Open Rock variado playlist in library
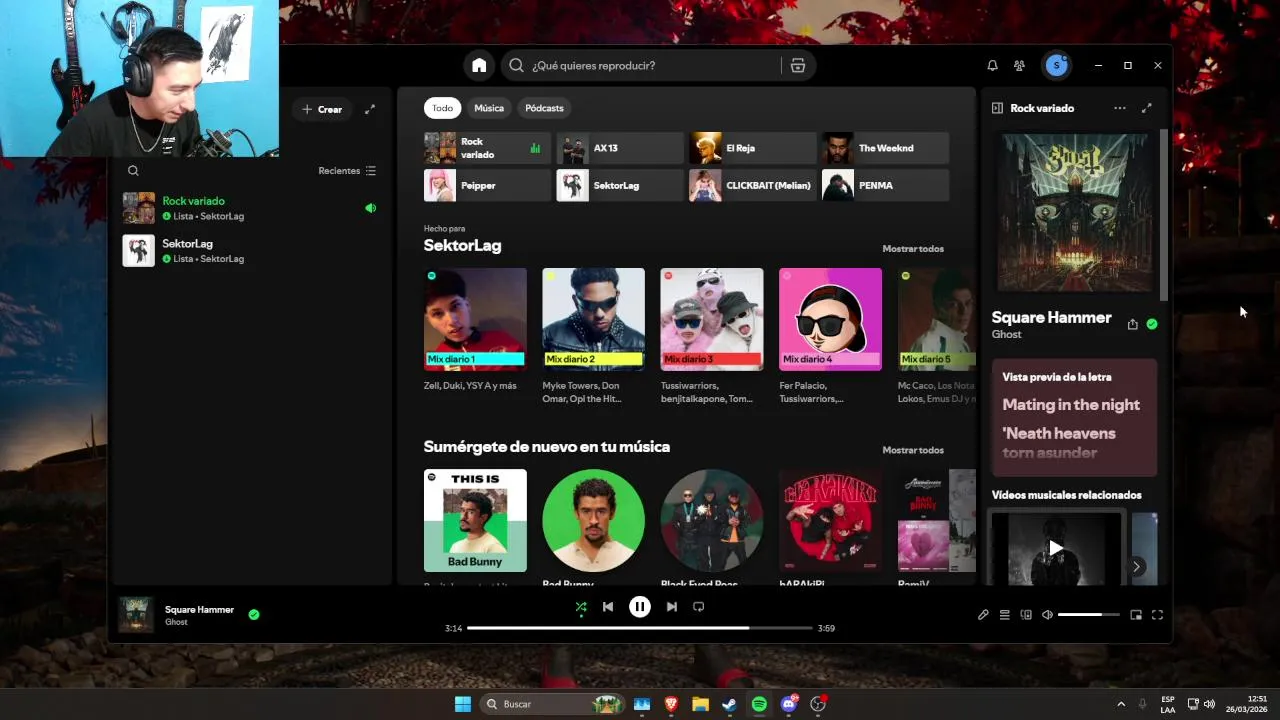 (x=251, y=208)
